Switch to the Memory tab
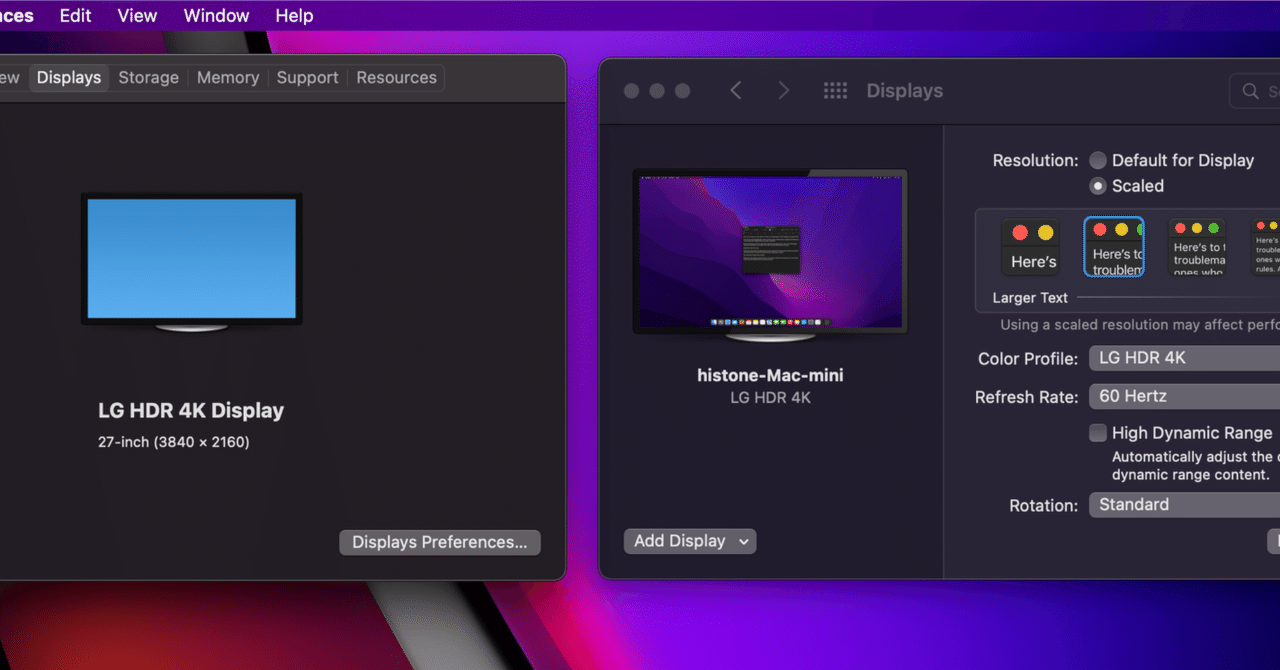The width and height of the screenshot is (1280, 670). pos(228,78)
